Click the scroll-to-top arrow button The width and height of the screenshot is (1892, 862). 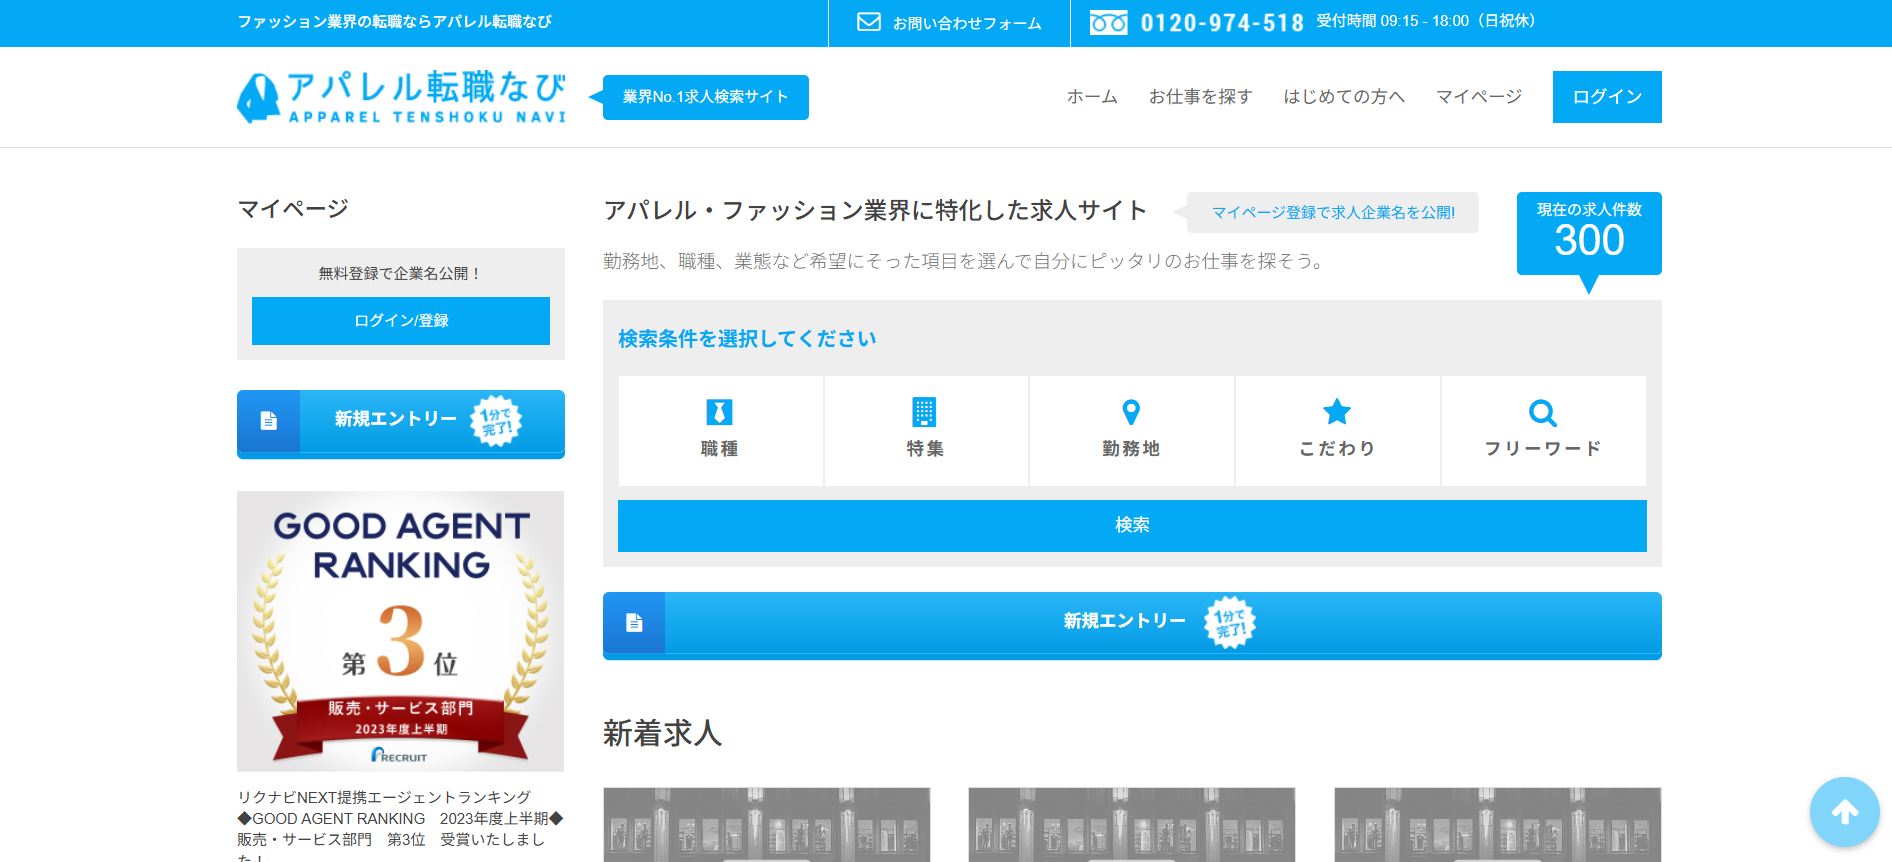coord(1844,812)
